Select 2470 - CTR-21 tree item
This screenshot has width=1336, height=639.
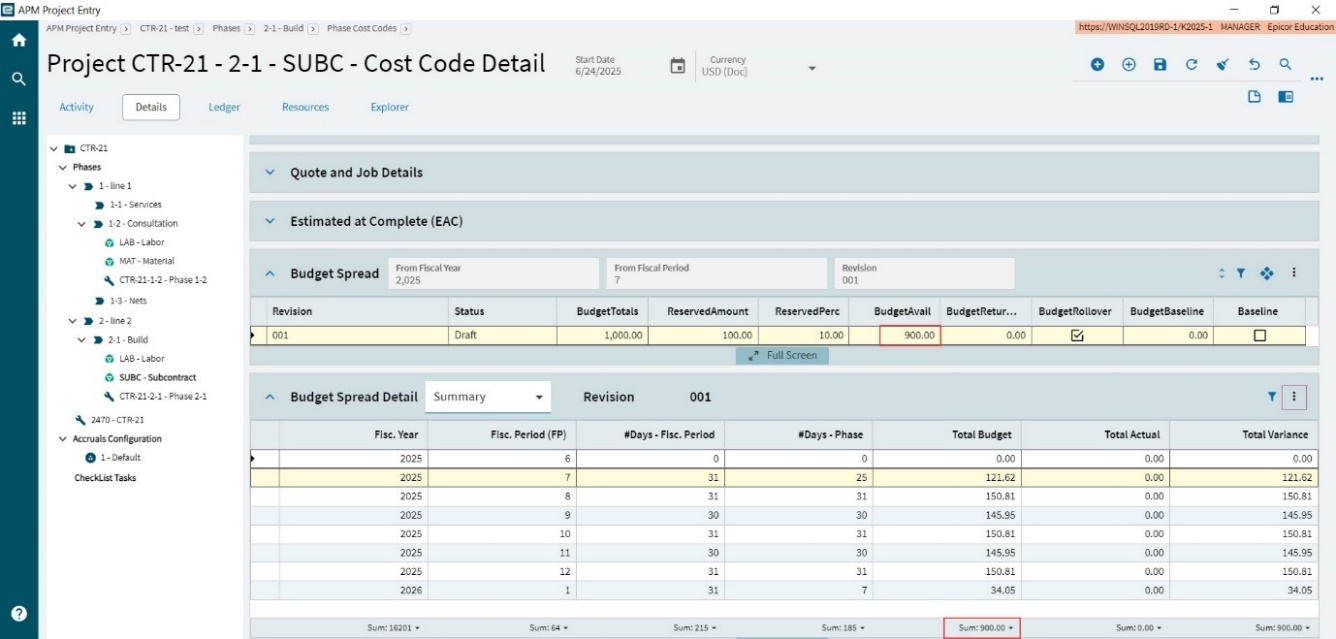(x=117, y=420)
